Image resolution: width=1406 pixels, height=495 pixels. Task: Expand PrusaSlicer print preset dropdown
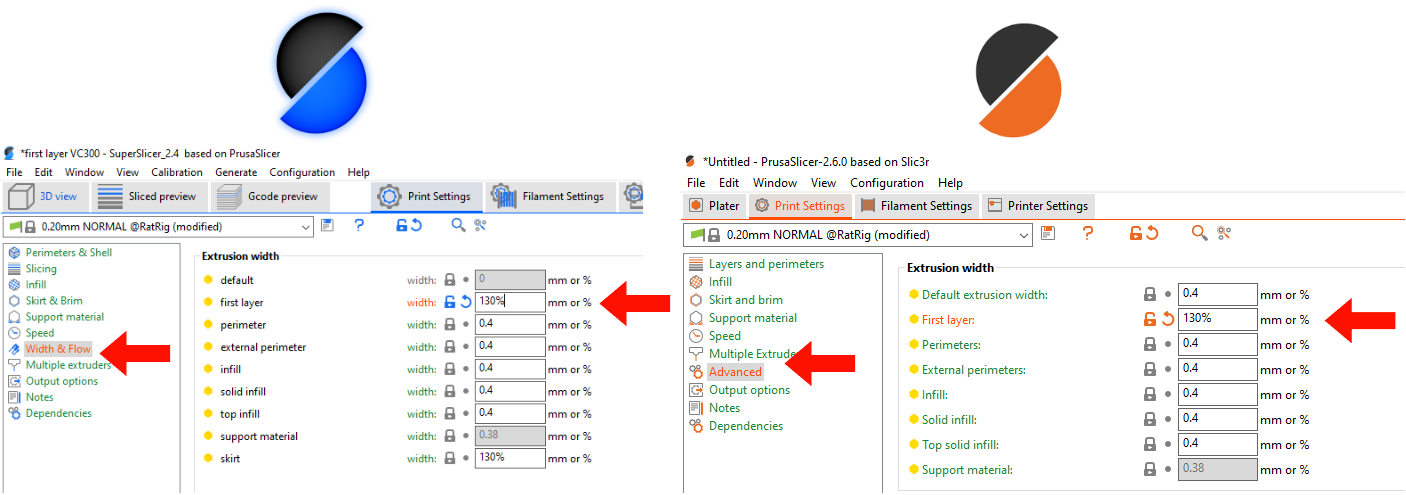1023,235
